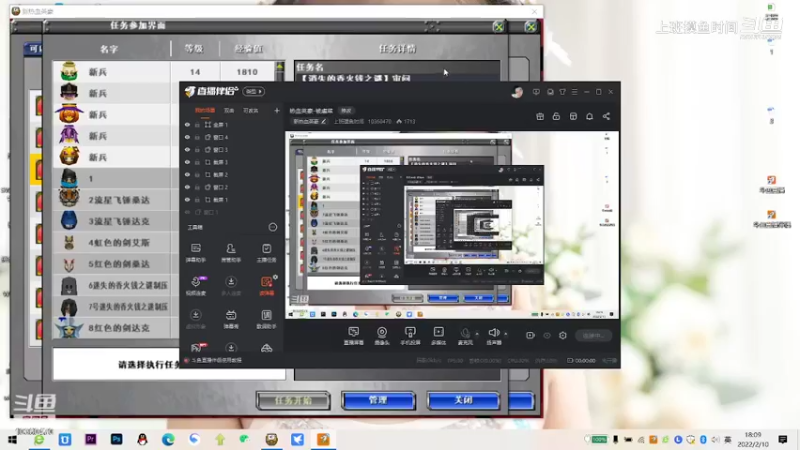This screenshot has width=800, height=450.
Task: Click the lock icon in stream toolbar
Action: [x=556, y=116]
